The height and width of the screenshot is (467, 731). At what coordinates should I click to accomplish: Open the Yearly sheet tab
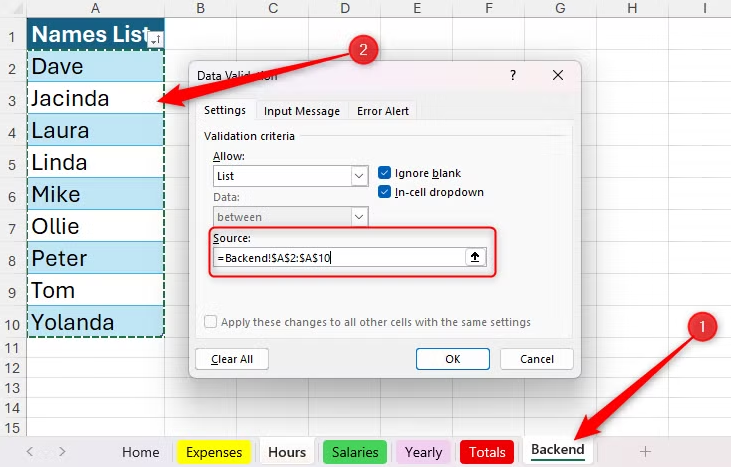423,452
